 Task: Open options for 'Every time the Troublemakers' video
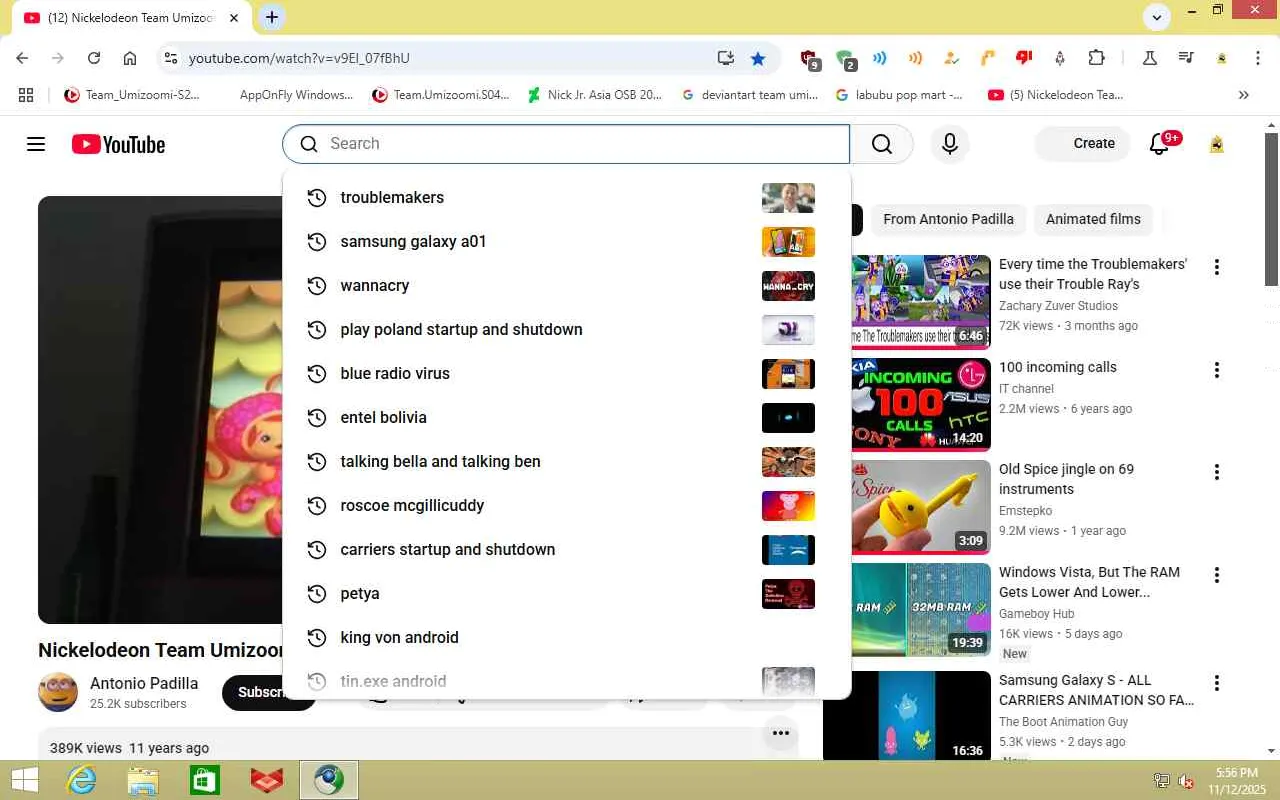tap(1217, 267)
